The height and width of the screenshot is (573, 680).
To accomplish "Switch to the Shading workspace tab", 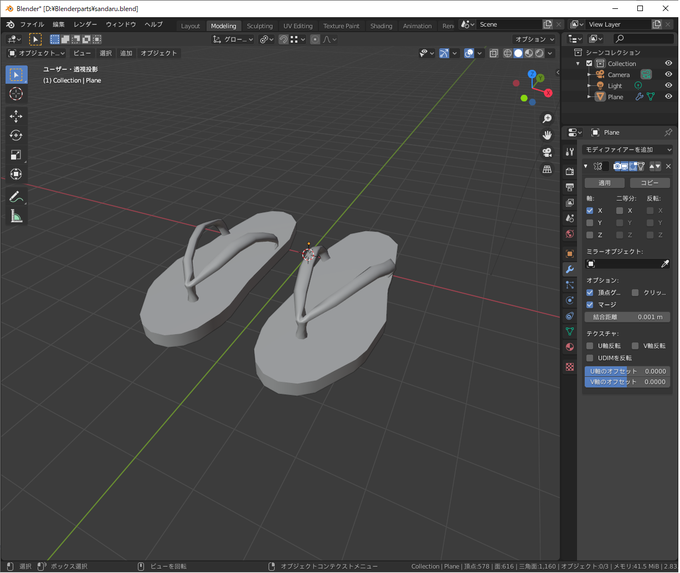I will (x=381, y=26).
